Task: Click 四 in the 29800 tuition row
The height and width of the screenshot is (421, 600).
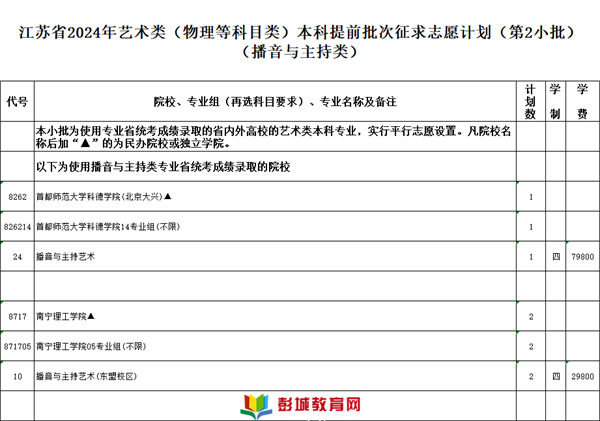Action: [556, 376]
